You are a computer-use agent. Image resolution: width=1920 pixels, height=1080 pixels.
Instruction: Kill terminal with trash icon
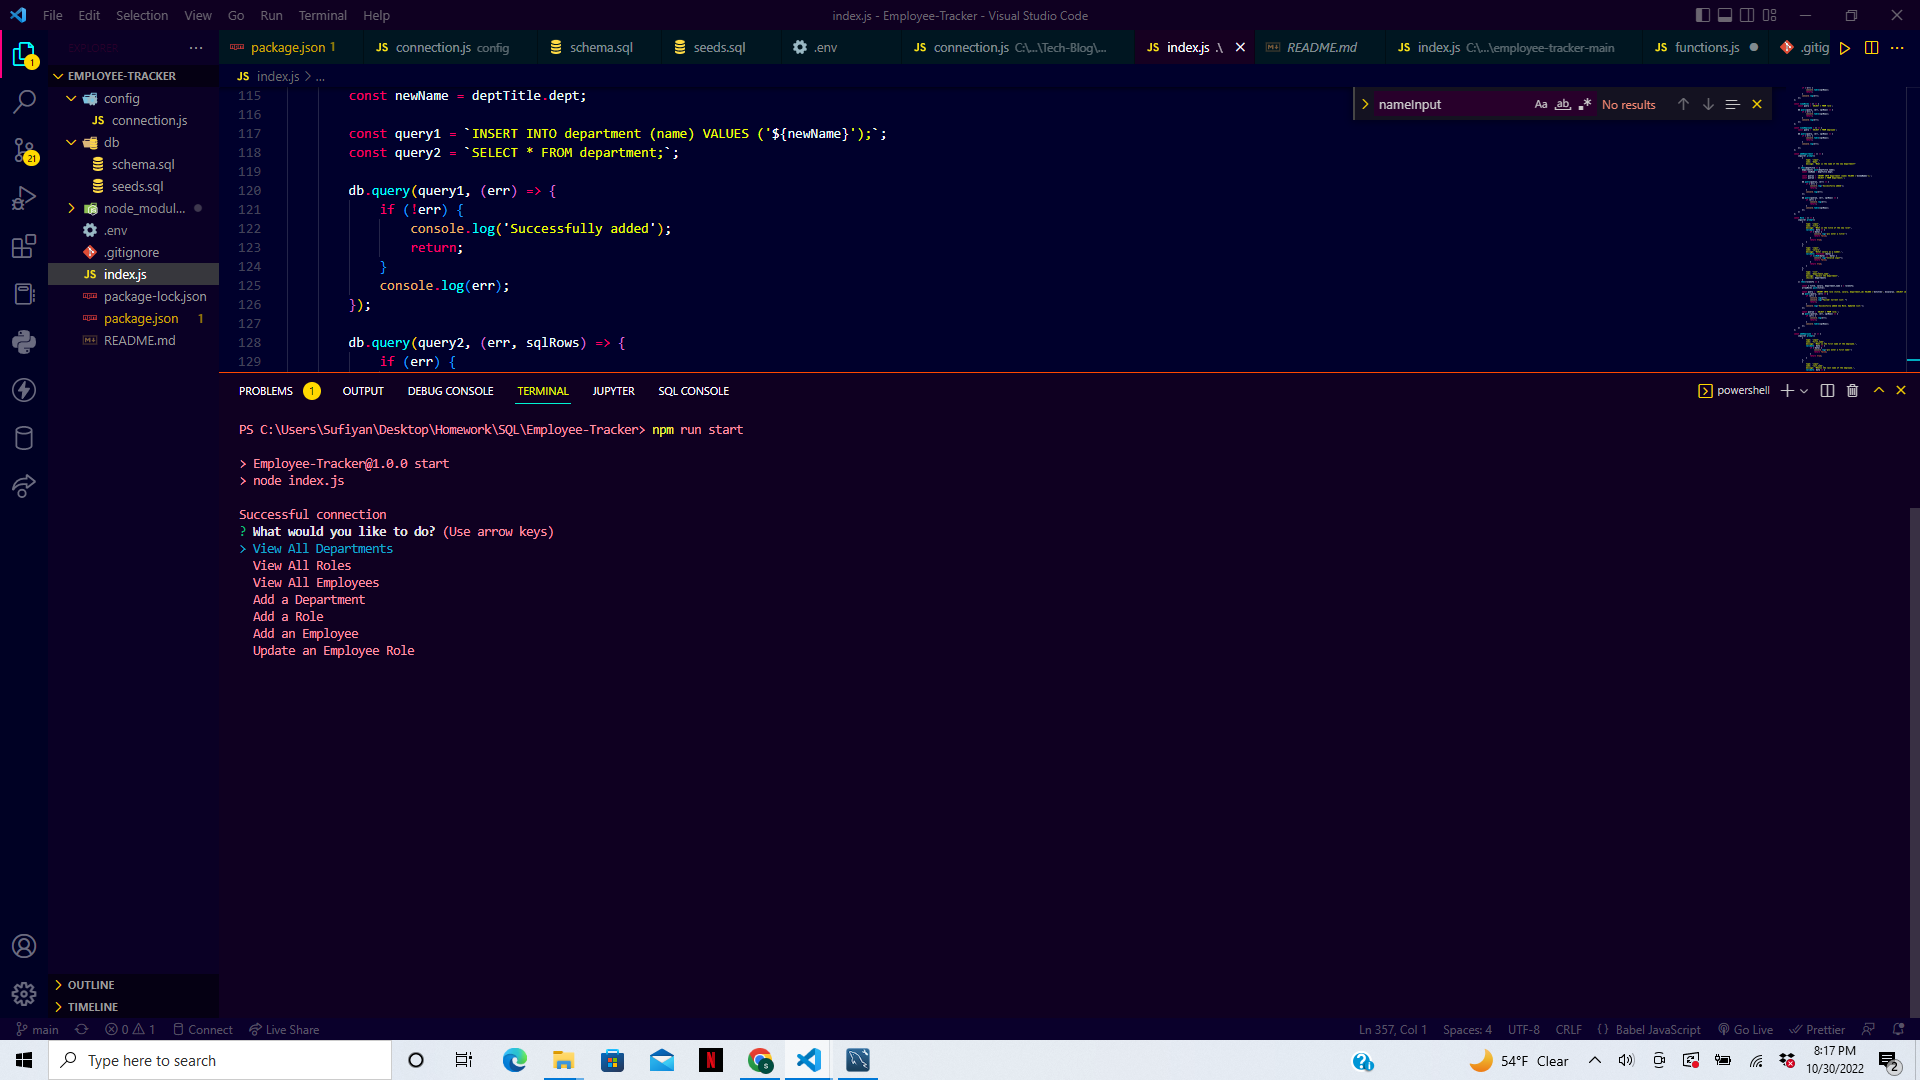pyautogui.click(x=1852, y=391)
